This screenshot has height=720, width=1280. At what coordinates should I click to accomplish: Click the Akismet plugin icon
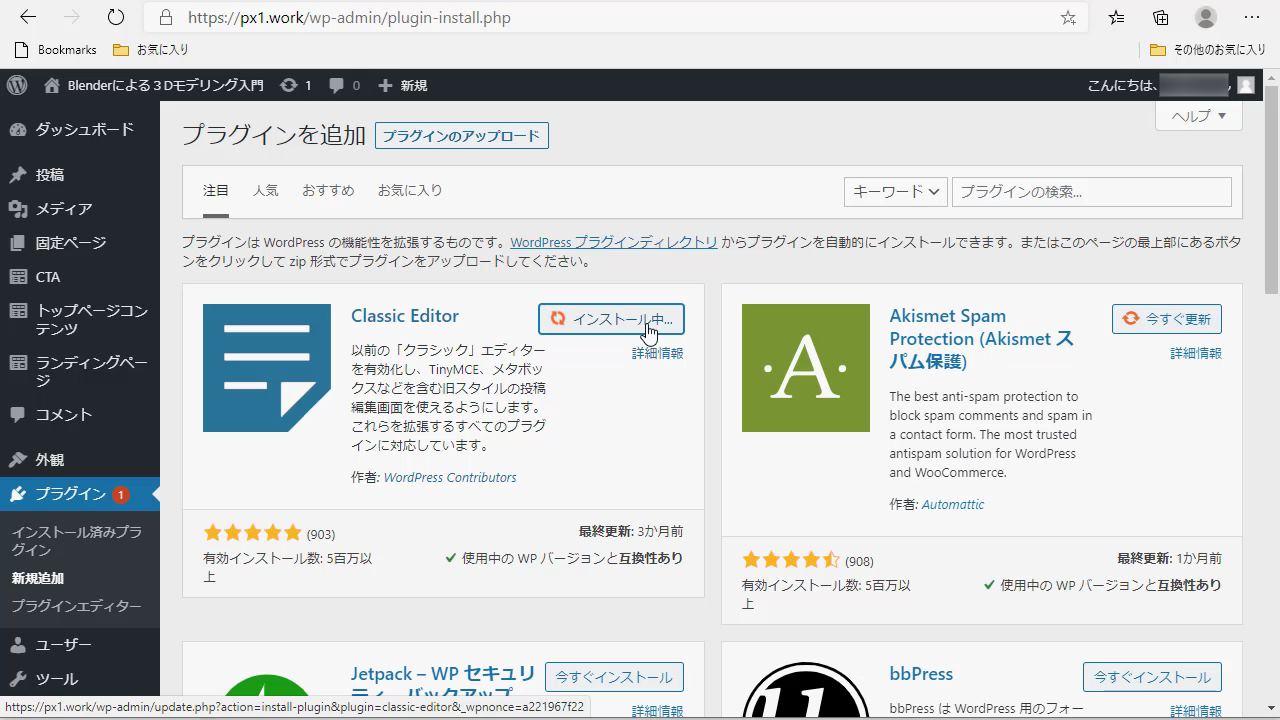pyautogui.click(x=805, y=368)
